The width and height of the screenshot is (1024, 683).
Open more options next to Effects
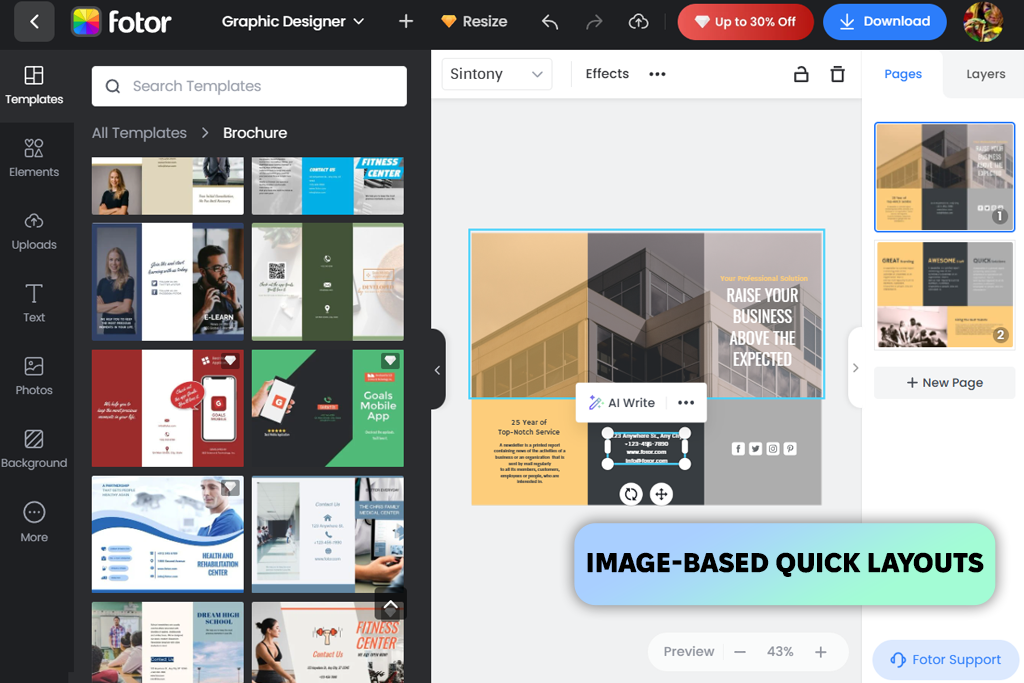657,74
